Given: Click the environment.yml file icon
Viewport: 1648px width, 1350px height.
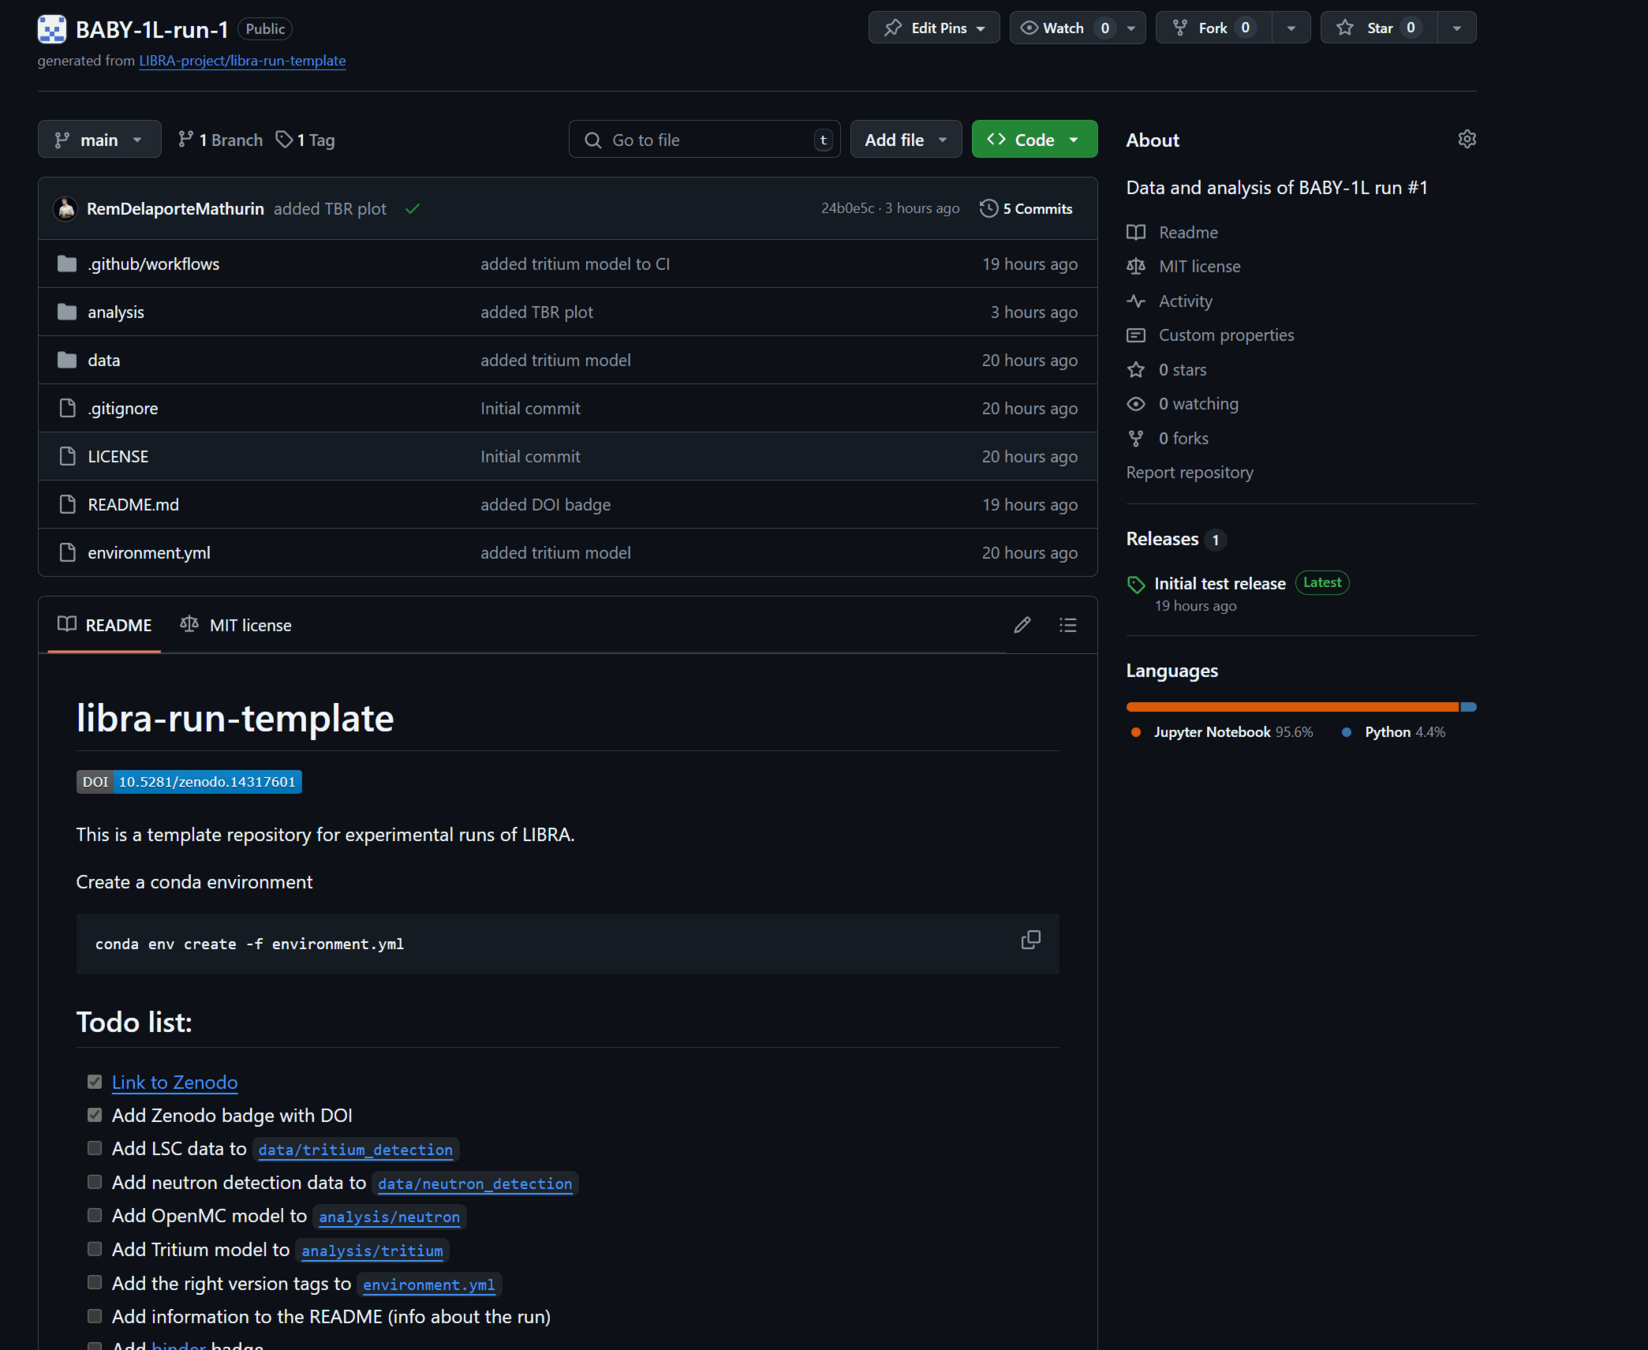Looking at the screenshot, I should coord(67,552).
